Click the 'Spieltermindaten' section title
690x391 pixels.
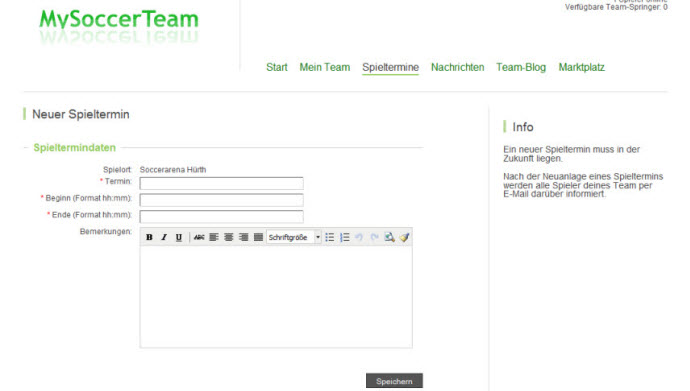74,148
